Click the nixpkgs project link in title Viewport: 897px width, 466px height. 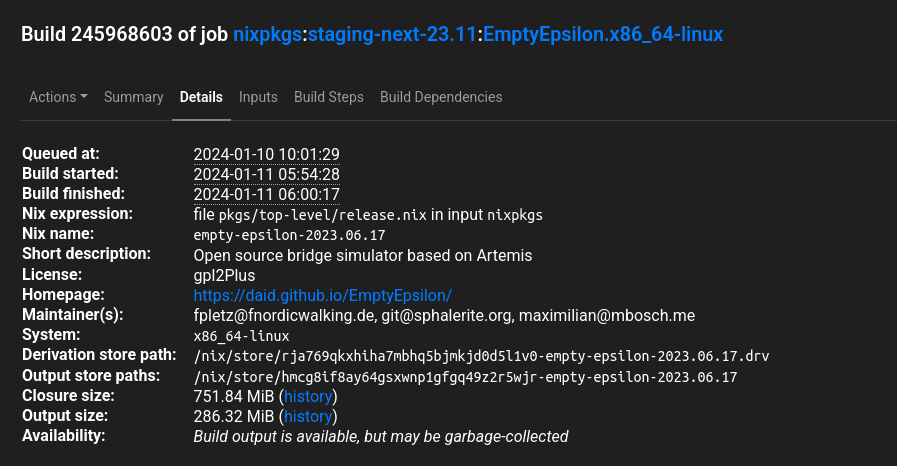(x=268, y=34)
